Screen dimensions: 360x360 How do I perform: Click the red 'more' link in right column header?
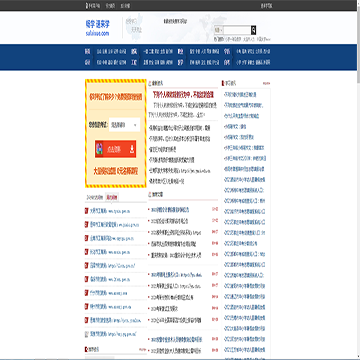266,83
